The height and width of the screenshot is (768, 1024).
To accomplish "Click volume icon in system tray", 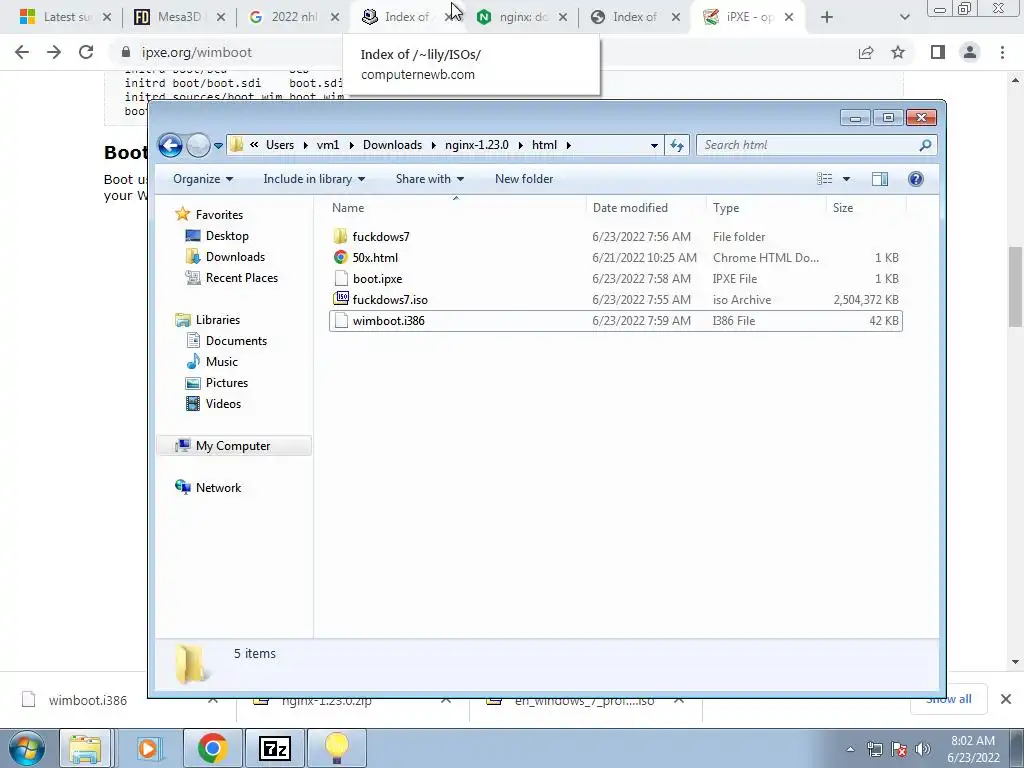I will pos(923,749).
